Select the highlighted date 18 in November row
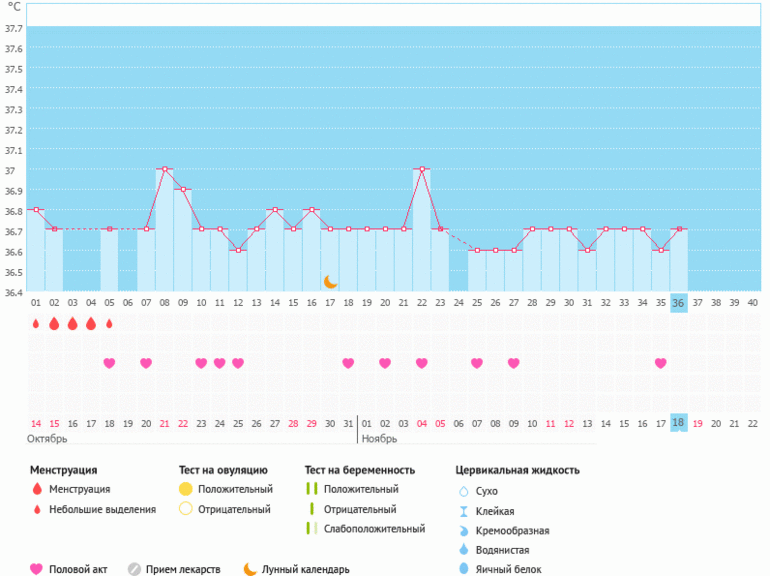Screen dimensions: 770x576 (x=678, y=423)
